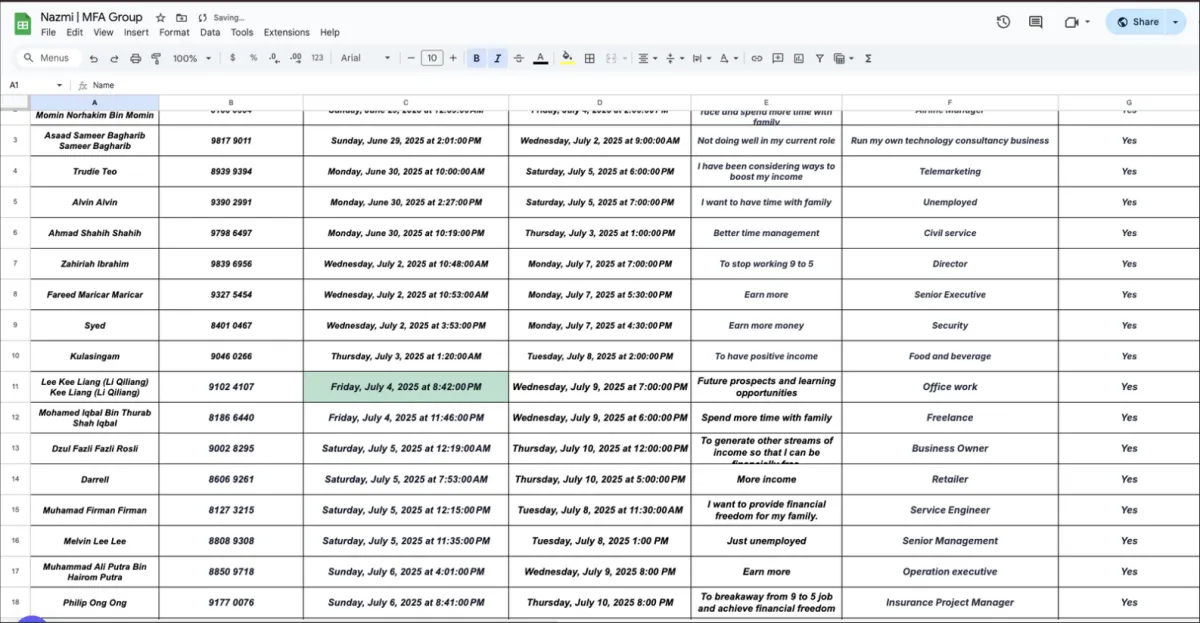Select the Paint format tool

(155, 58)
